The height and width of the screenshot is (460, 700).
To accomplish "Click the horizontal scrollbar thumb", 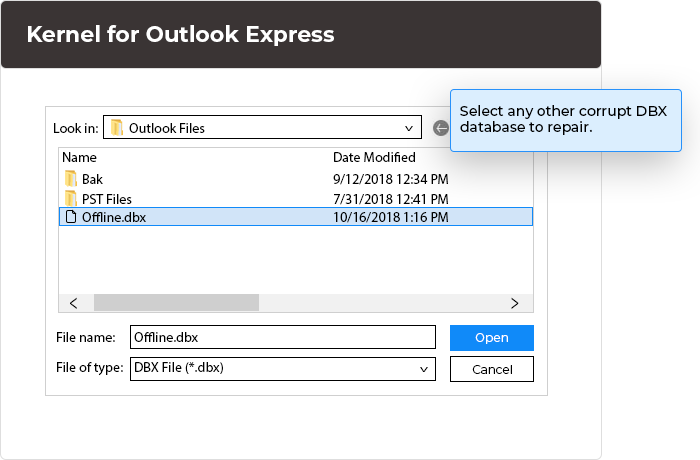I will [176, 302].
